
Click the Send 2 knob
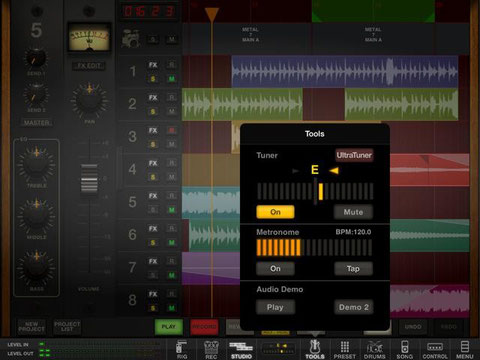click(x=36, y=96)
